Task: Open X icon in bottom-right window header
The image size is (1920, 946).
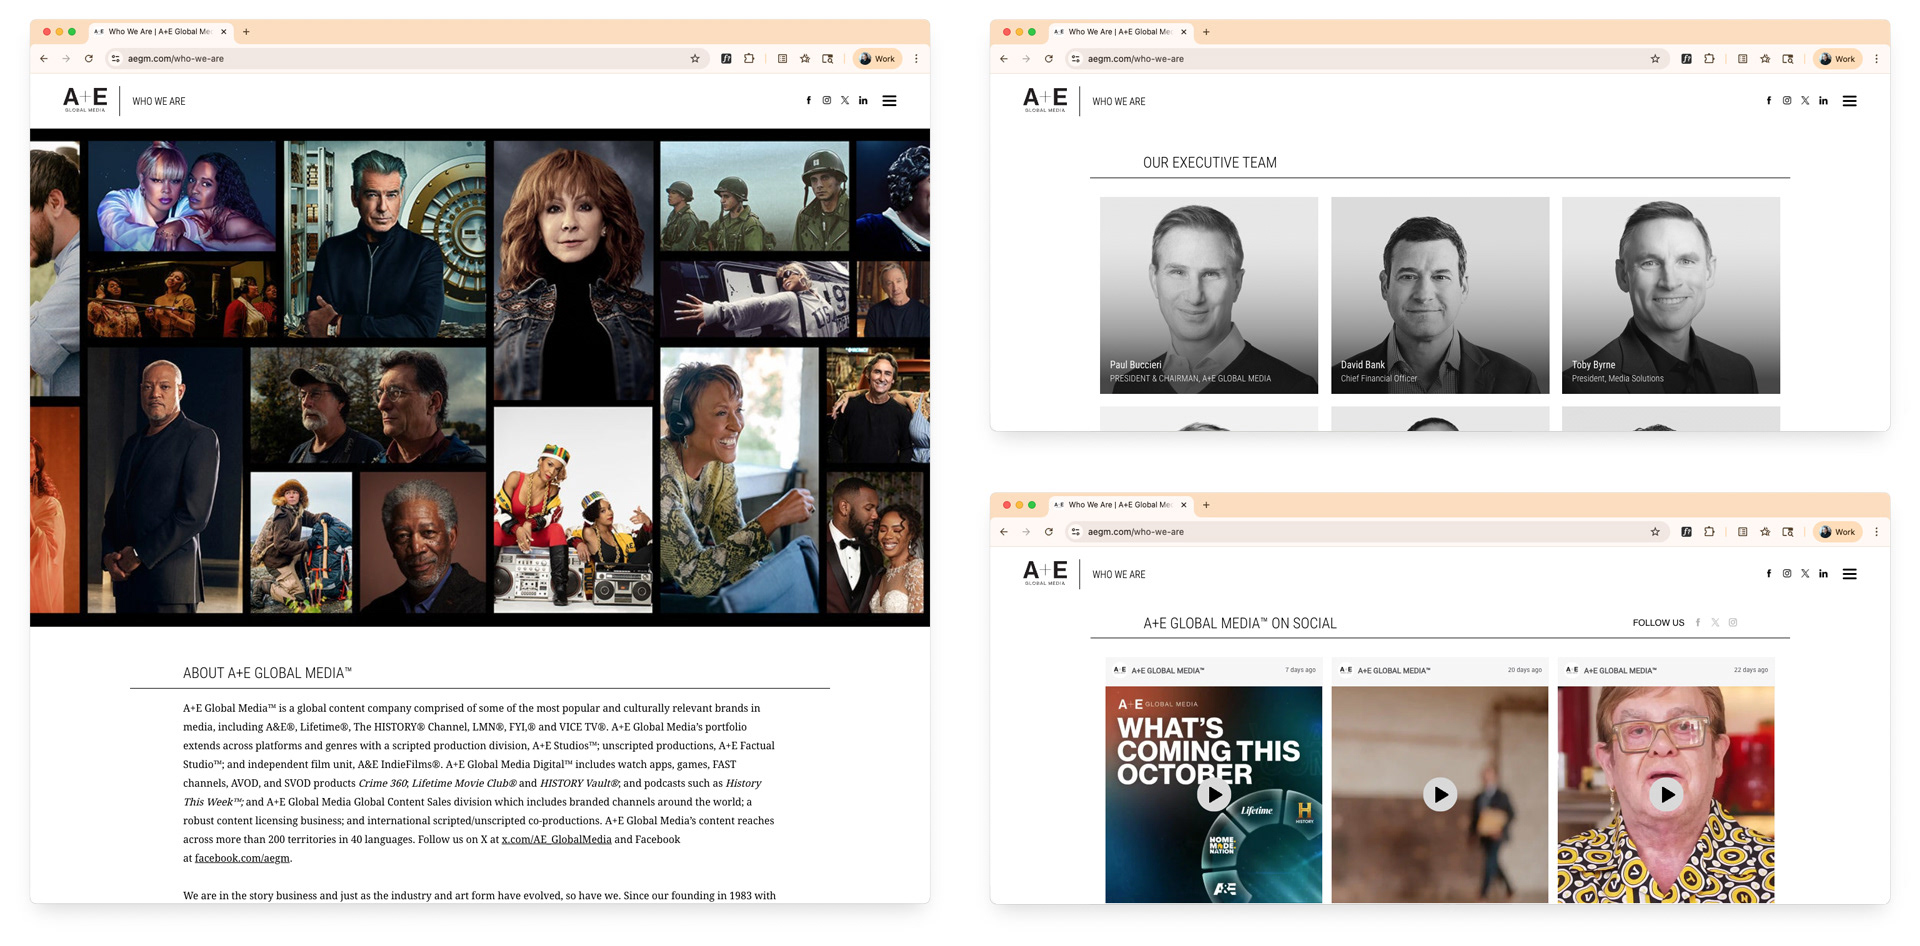Action: pyautogui.click(x=1805, y=574)
